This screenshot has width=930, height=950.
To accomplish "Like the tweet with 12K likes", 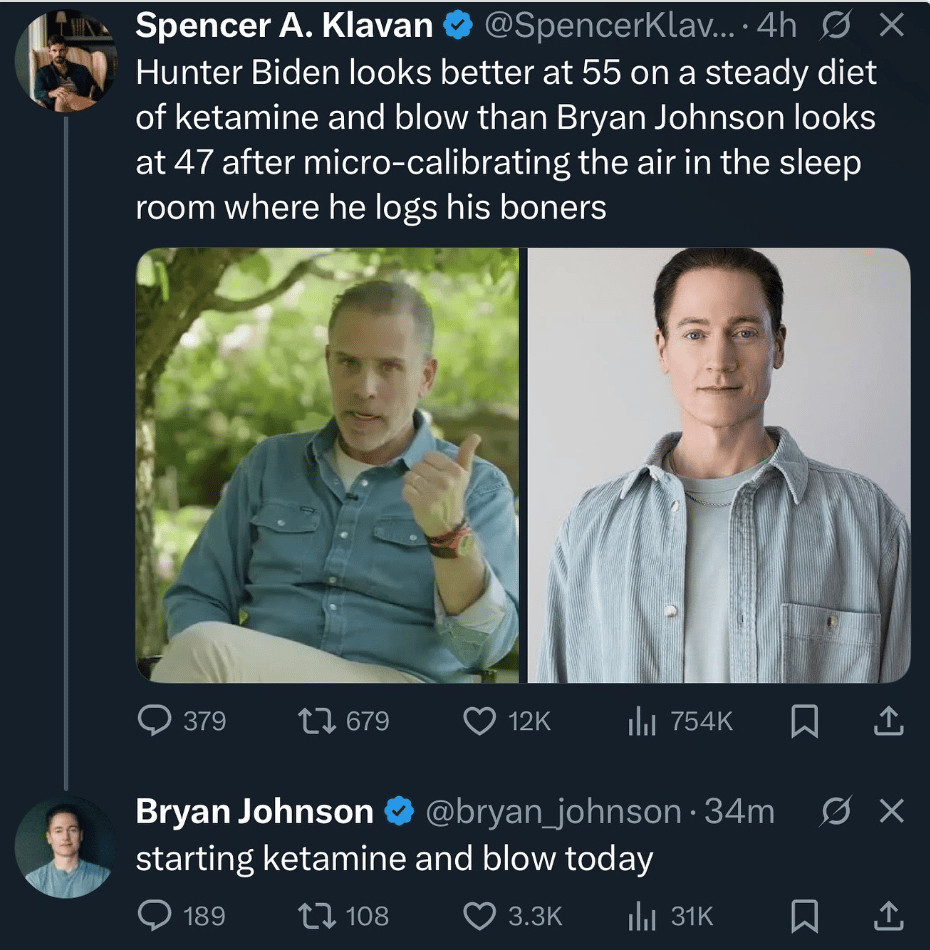I will 481,721.
